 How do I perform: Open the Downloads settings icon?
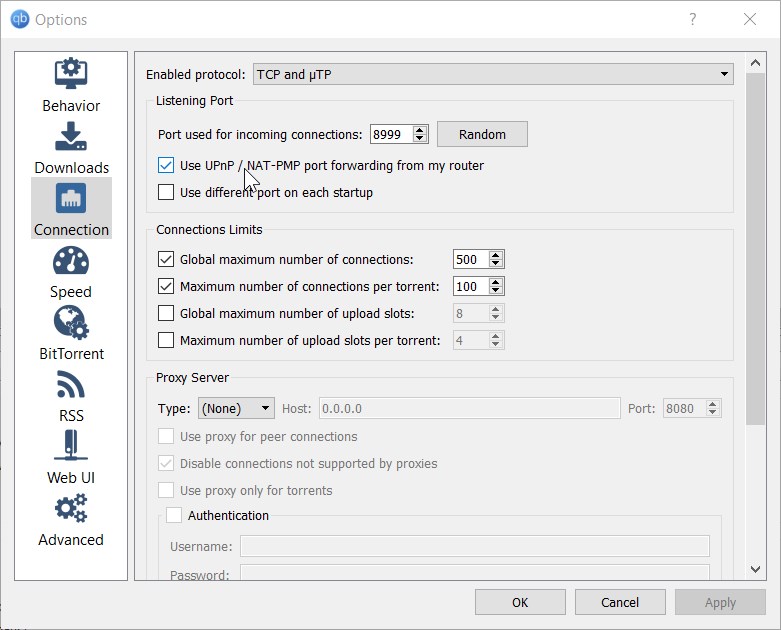pos(71,136)
